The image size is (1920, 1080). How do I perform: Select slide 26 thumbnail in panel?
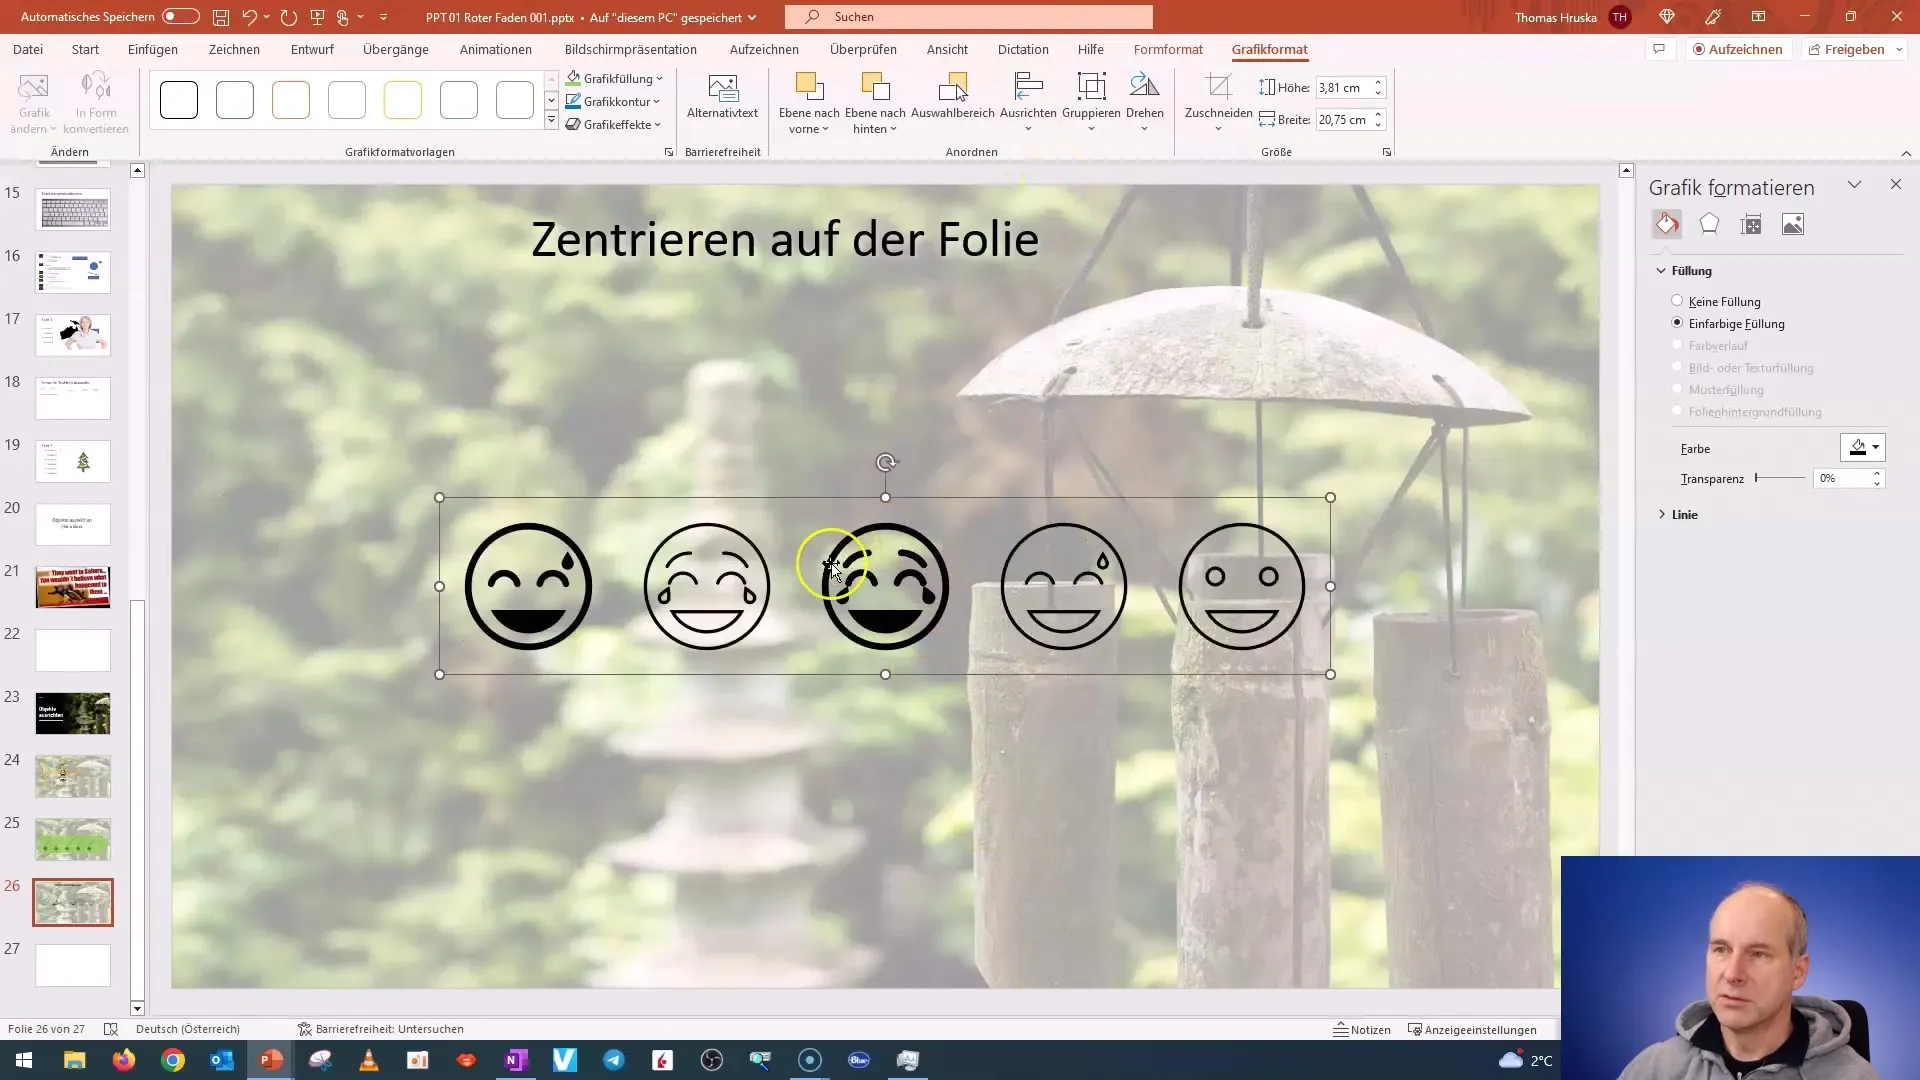coord(73,902)
